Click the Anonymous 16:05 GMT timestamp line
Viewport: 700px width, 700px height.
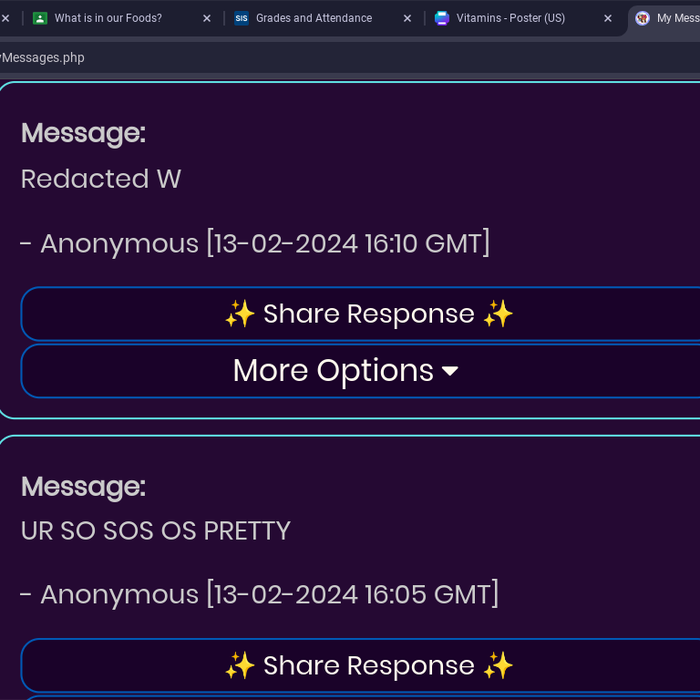pyautogui.click(x=259, y=594)
